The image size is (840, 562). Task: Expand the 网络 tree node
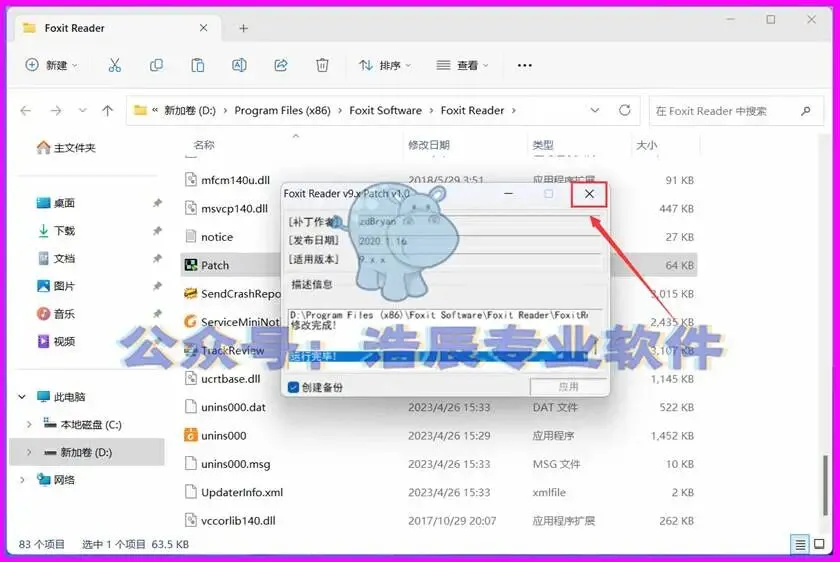(x=22, y=480)
